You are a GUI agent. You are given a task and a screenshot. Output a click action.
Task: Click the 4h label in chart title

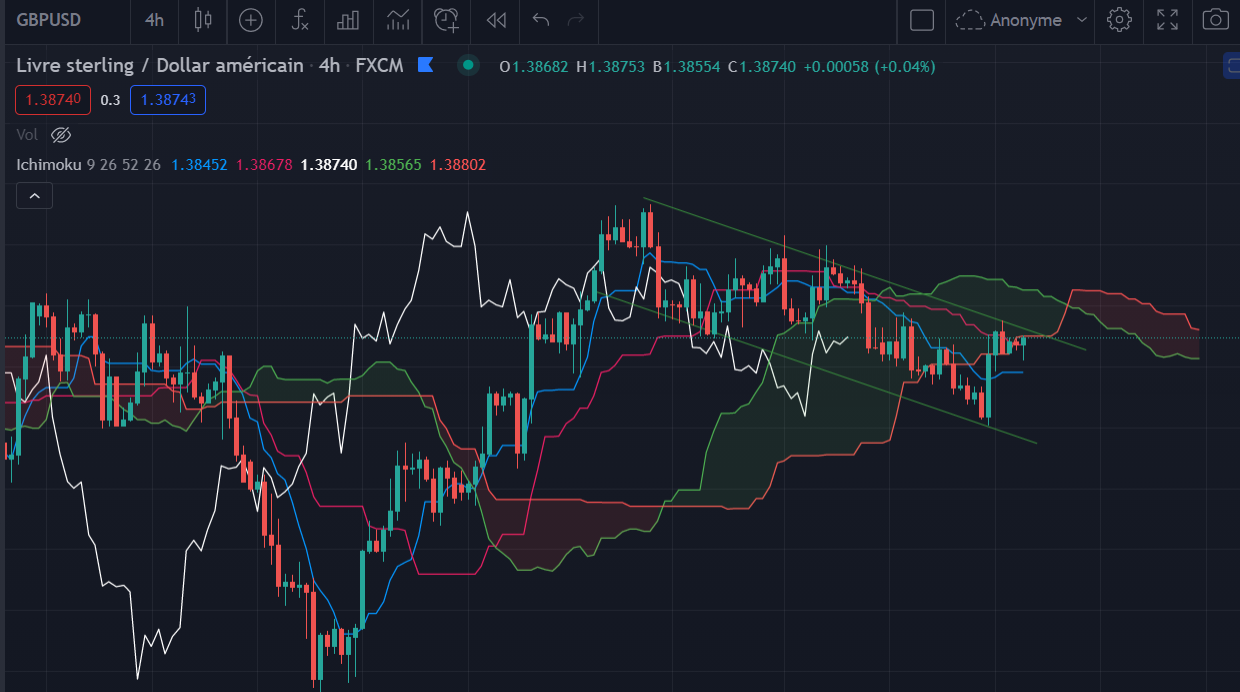click(329, 66)
